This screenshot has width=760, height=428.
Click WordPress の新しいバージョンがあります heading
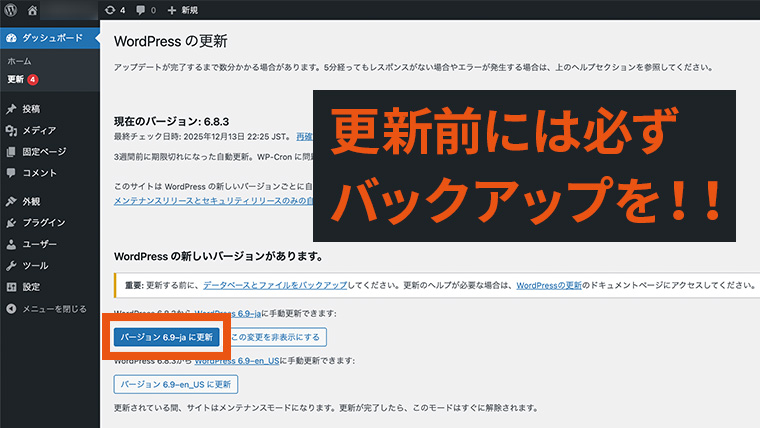pyautogui.click(x=218, y=256)
